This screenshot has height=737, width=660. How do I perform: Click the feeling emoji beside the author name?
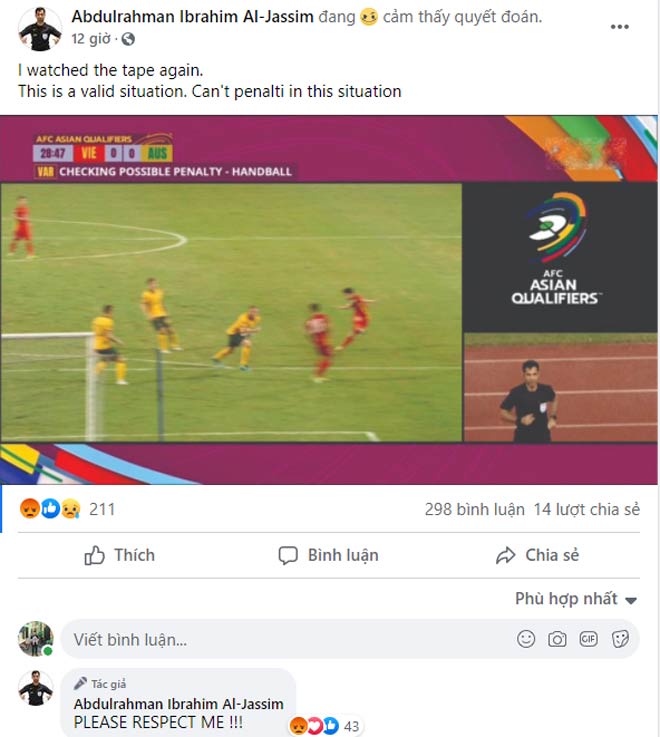click(x=369, y=17)
